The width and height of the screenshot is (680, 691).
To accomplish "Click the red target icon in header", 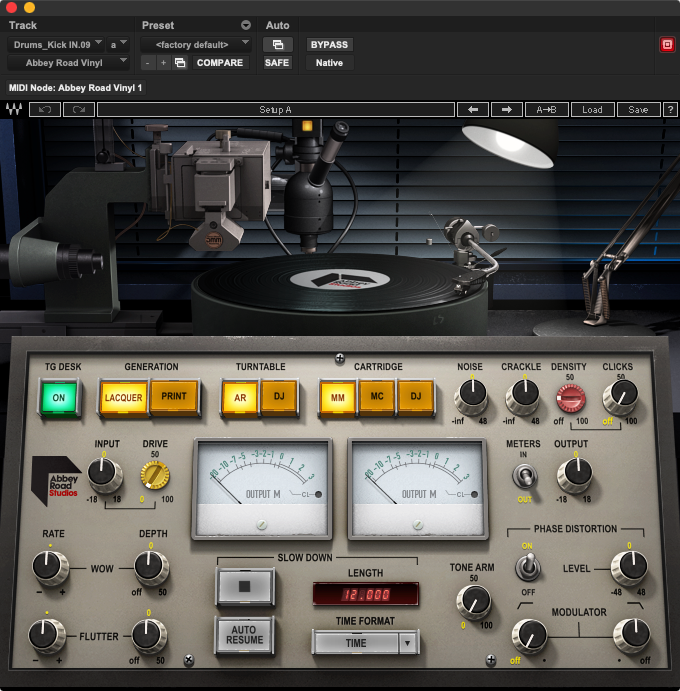I will click(667, 45).
